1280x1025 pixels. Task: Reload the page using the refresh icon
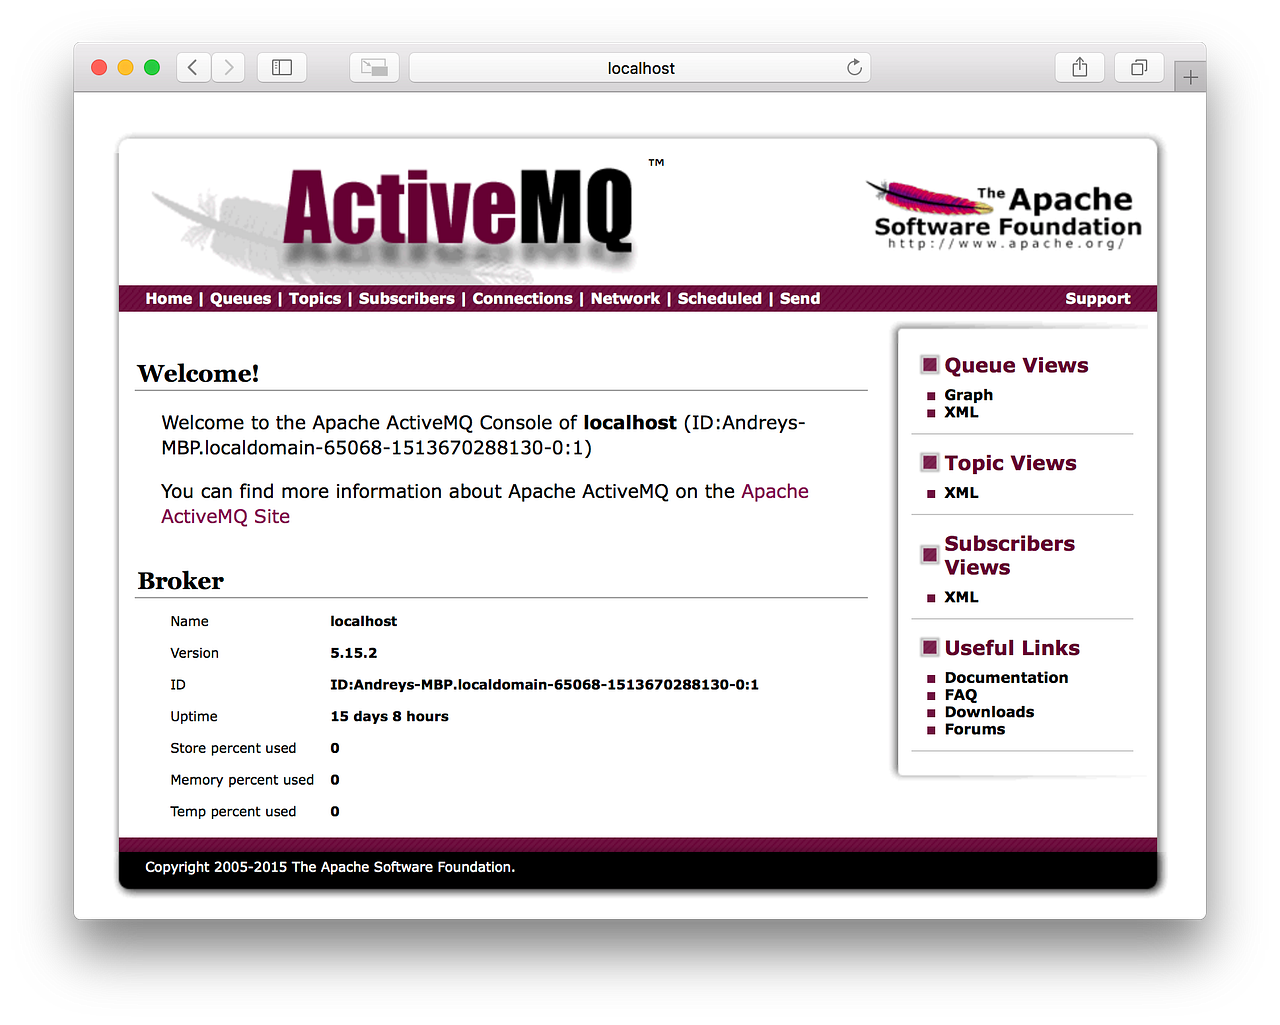pos(853,67)
